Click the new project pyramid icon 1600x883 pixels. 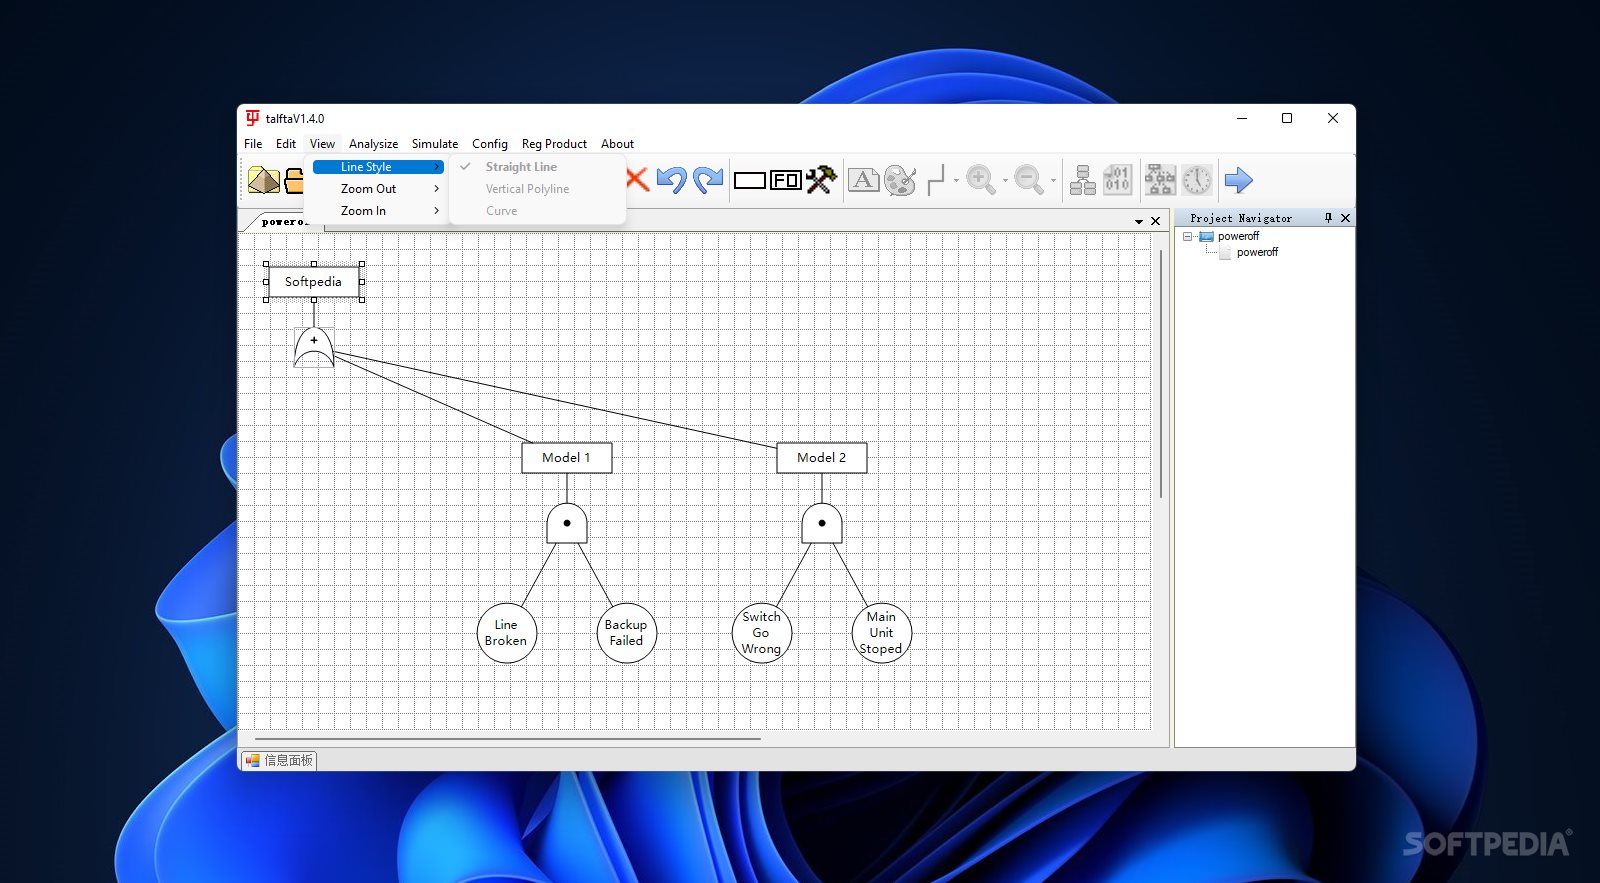[264, 180]
